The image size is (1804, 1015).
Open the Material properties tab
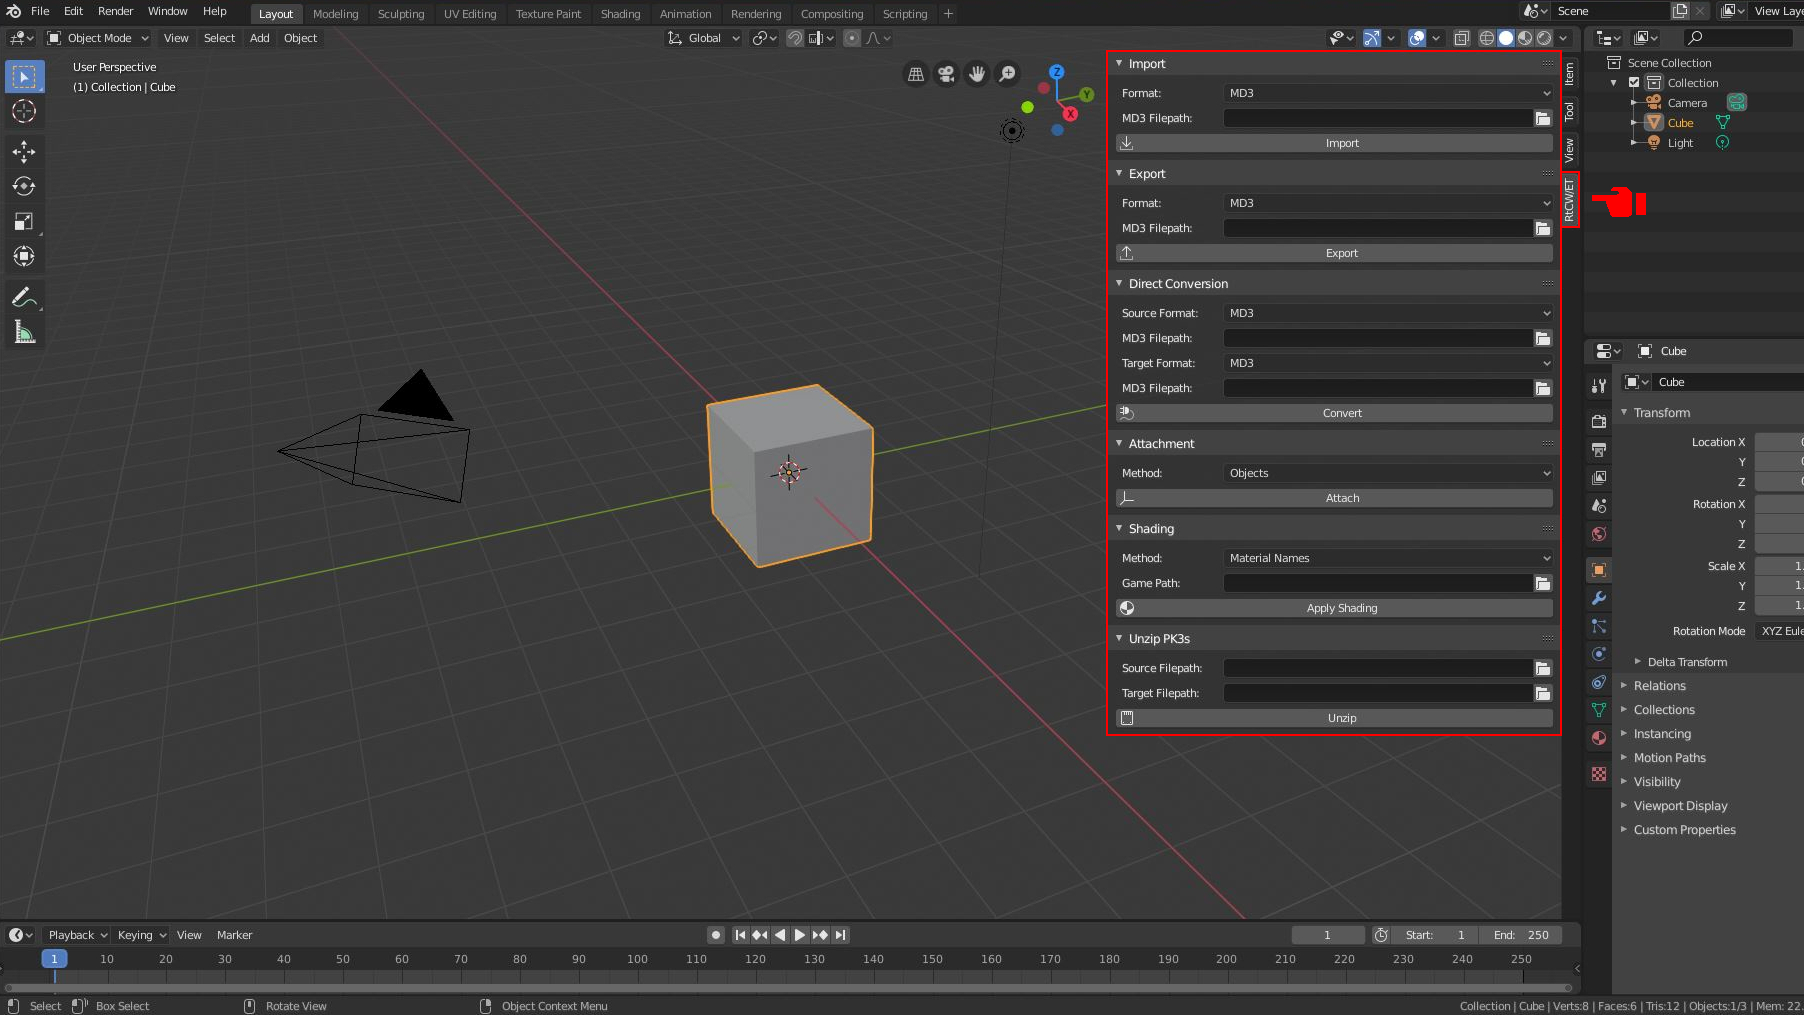[x=1599, y=738]
